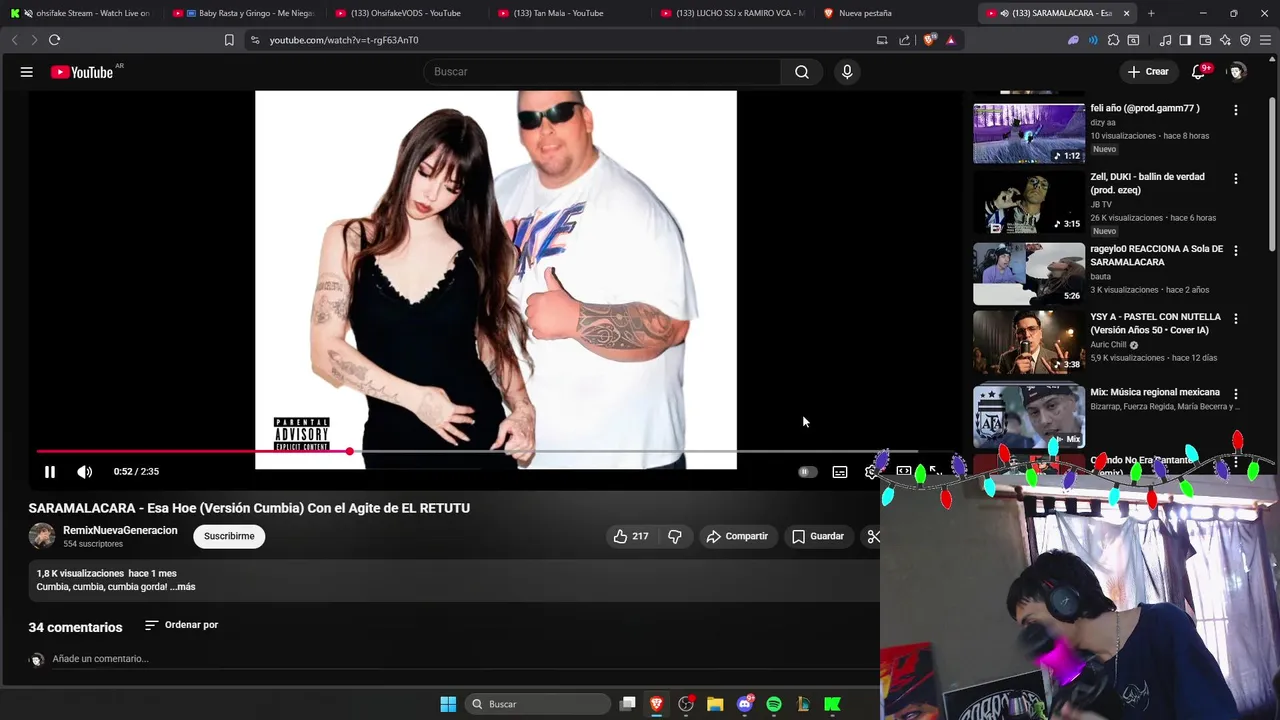Open a new browser tab with plus
1280x720 pixels.
click(x=1151, y=13)
